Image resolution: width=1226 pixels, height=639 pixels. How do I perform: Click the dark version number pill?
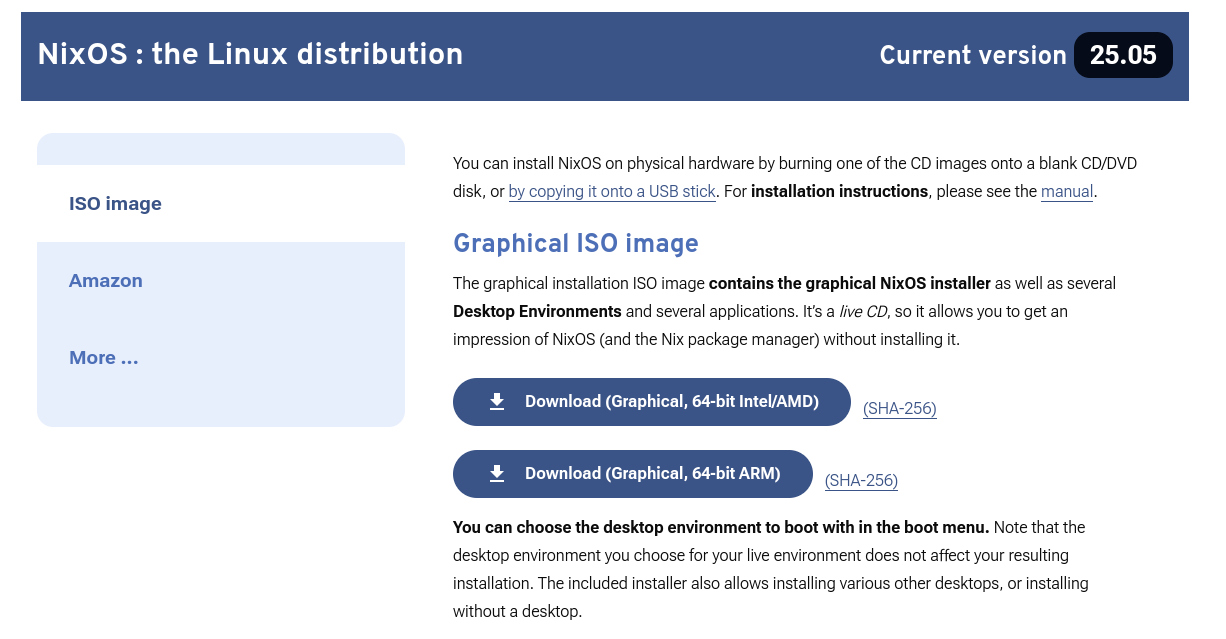click(x=1123, y=55)
